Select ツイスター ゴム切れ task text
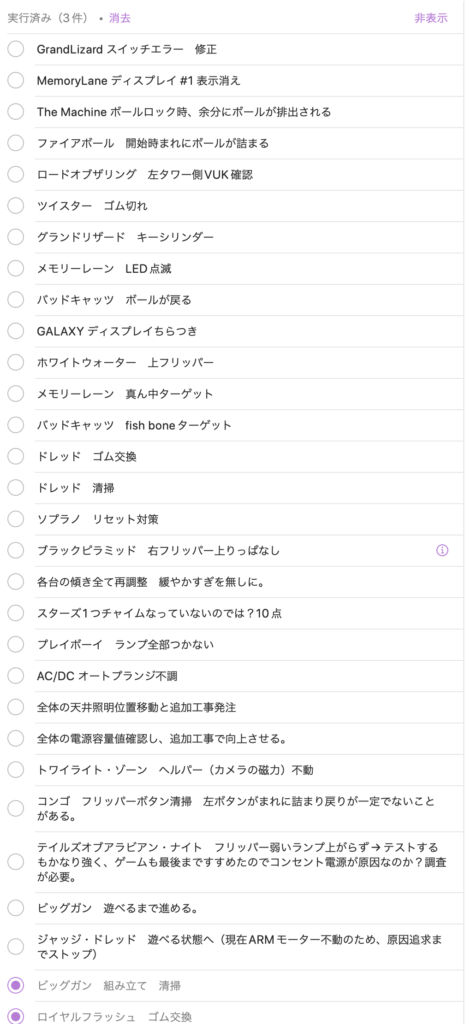 [92, 206]
